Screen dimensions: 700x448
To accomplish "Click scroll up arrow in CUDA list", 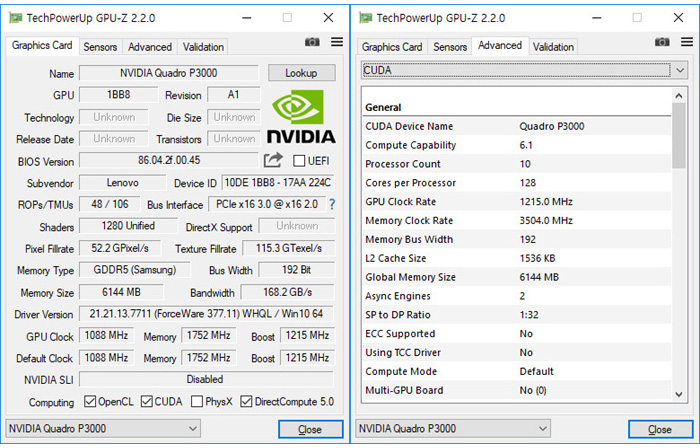I will point(679,95).
